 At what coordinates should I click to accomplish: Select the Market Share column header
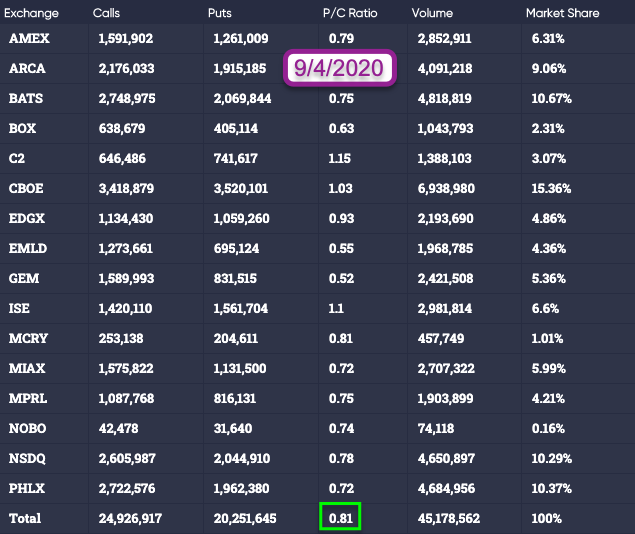pyautogui.click(x=563, y=13)
